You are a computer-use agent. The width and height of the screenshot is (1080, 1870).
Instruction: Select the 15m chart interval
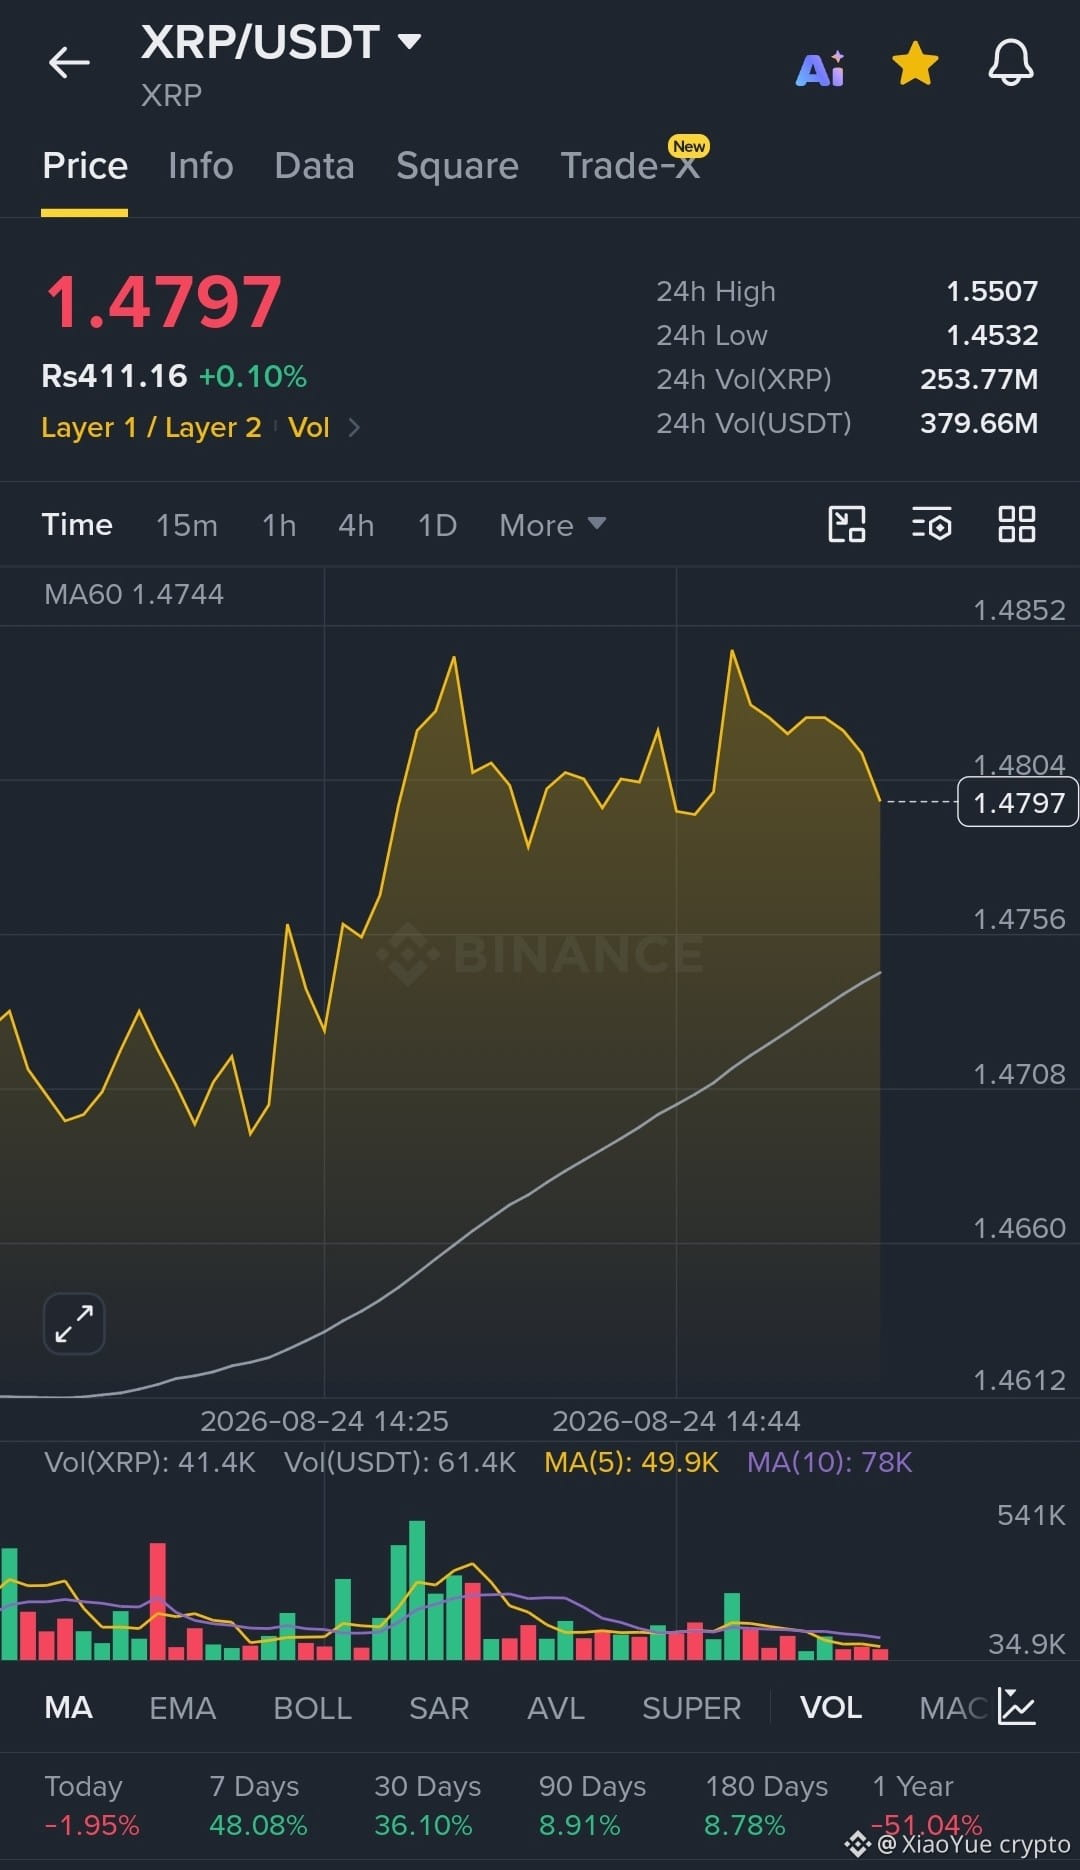tap(187, 525)
